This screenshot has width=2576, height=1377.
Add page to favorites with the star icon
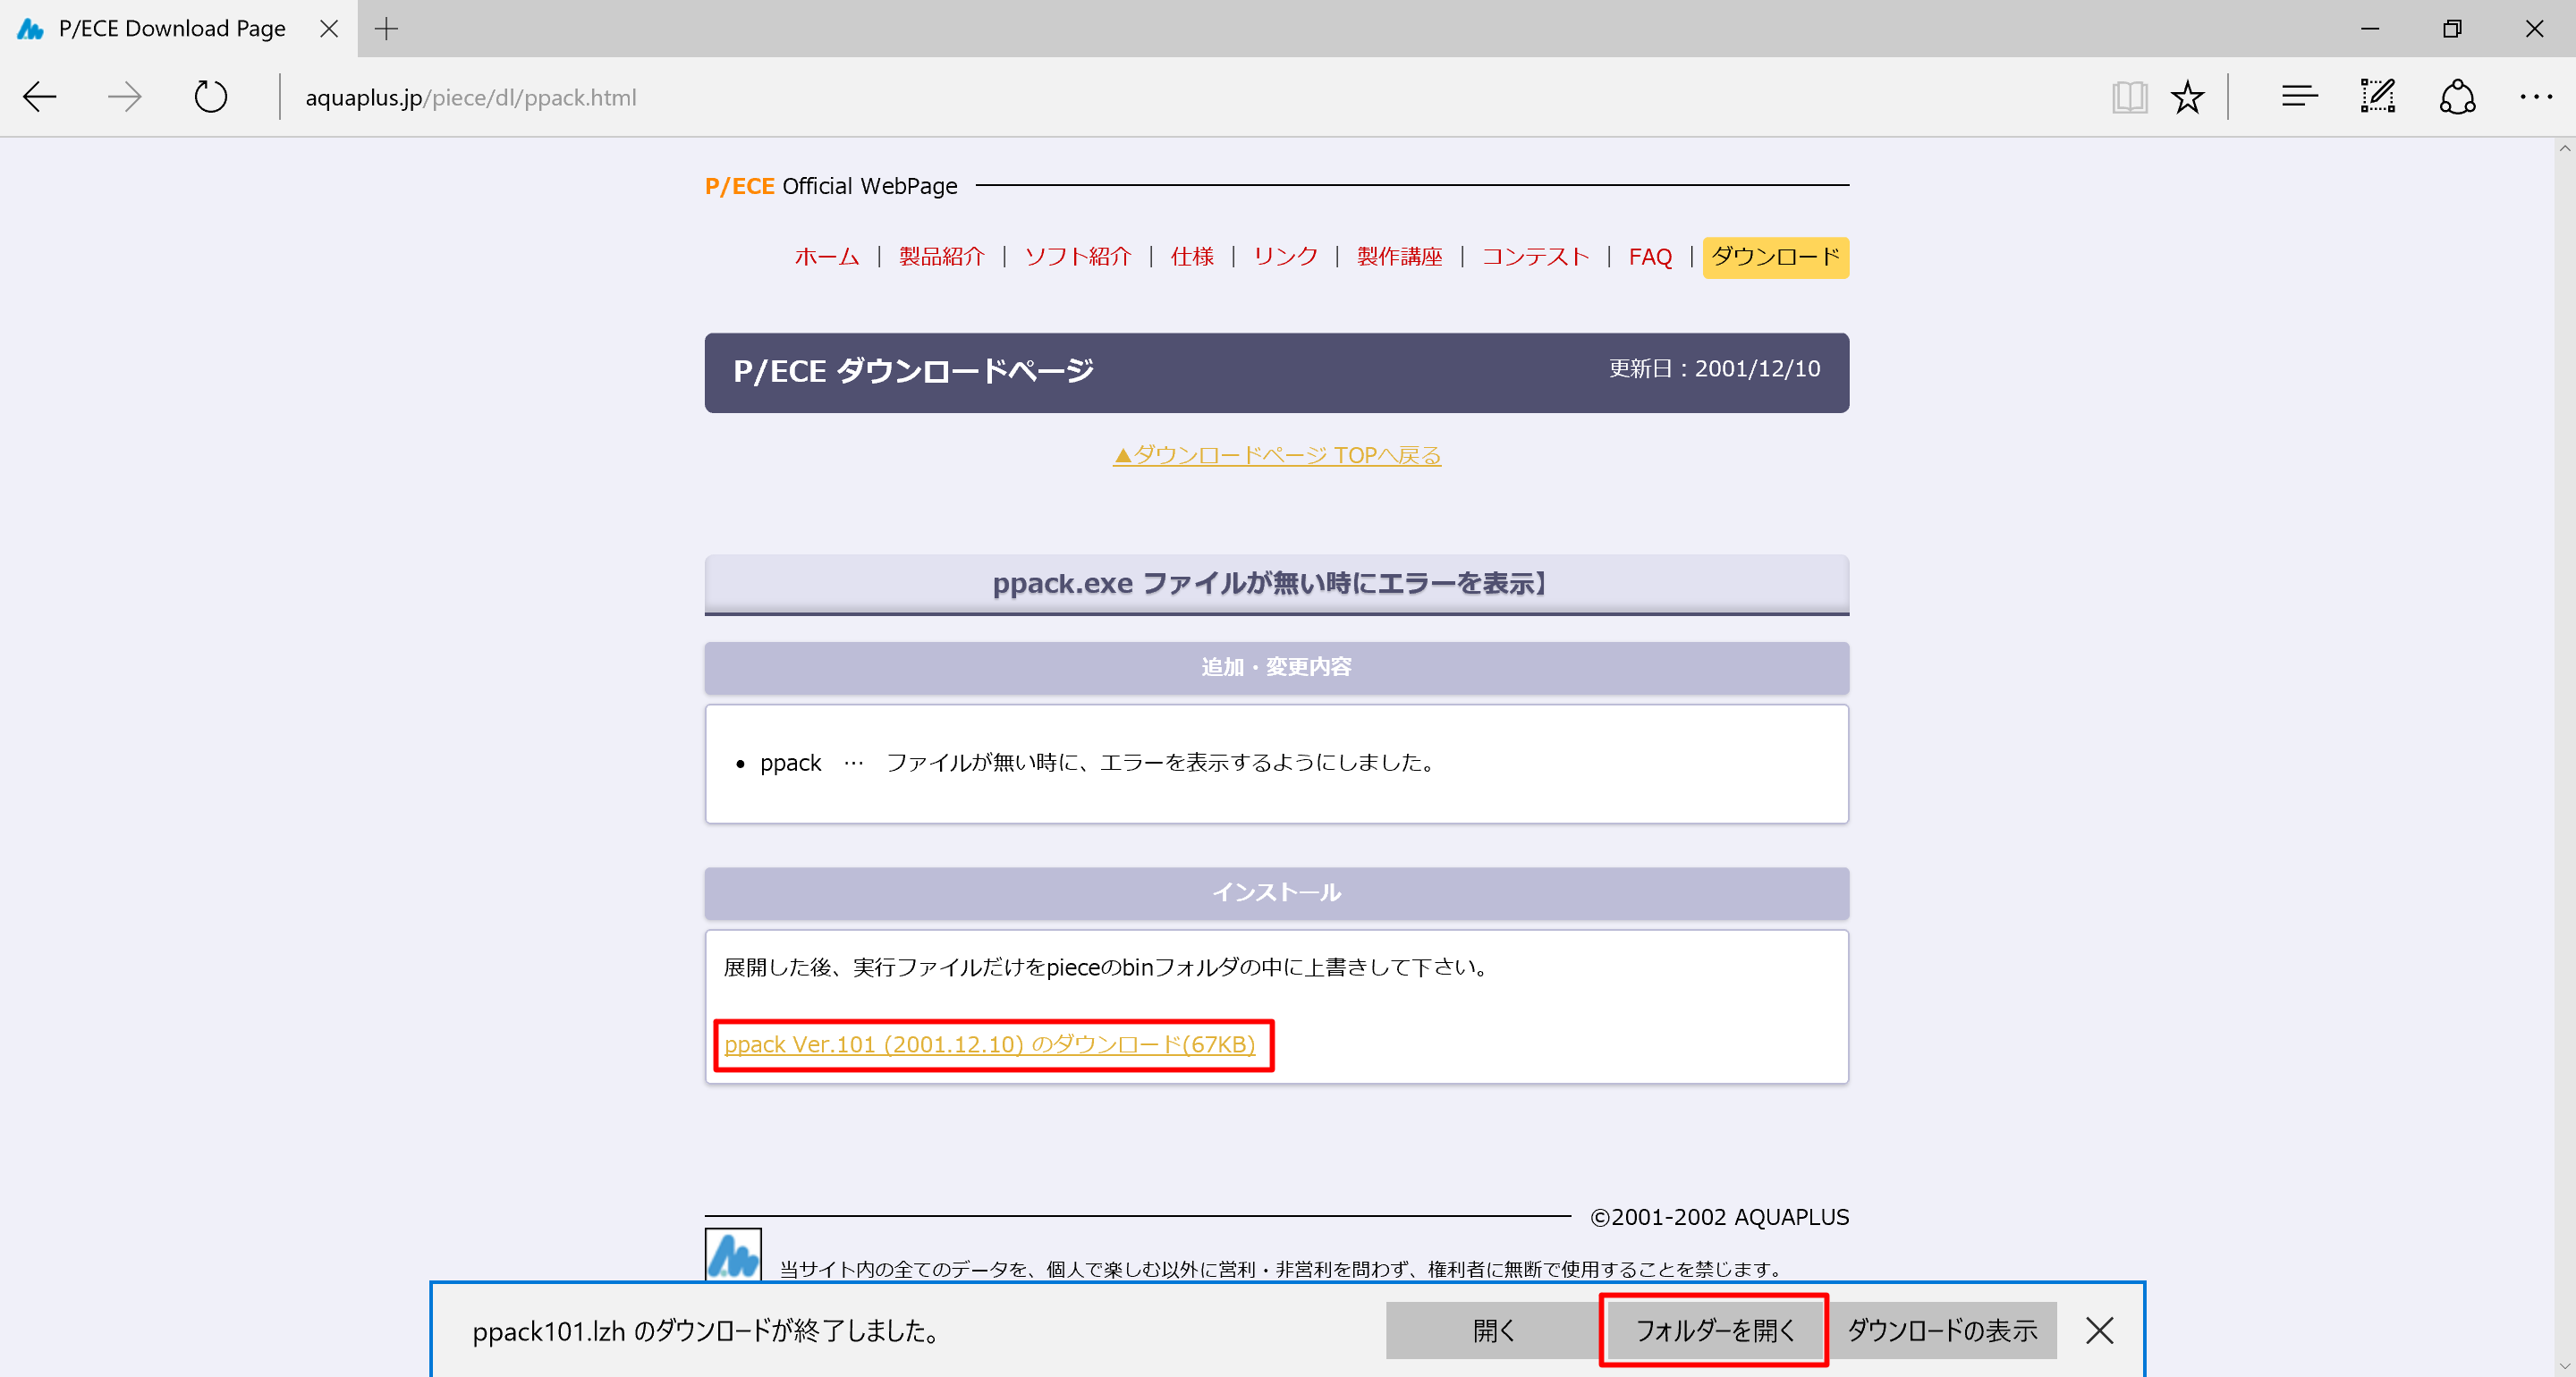[2187, 97]
